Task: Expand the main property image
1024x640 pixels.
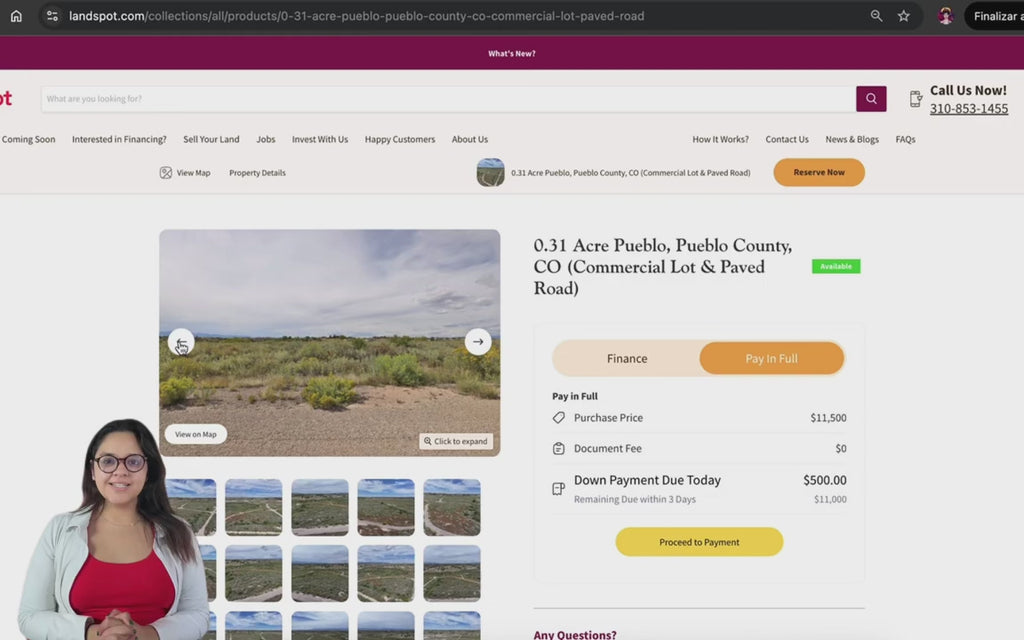Action: [456, 441]
